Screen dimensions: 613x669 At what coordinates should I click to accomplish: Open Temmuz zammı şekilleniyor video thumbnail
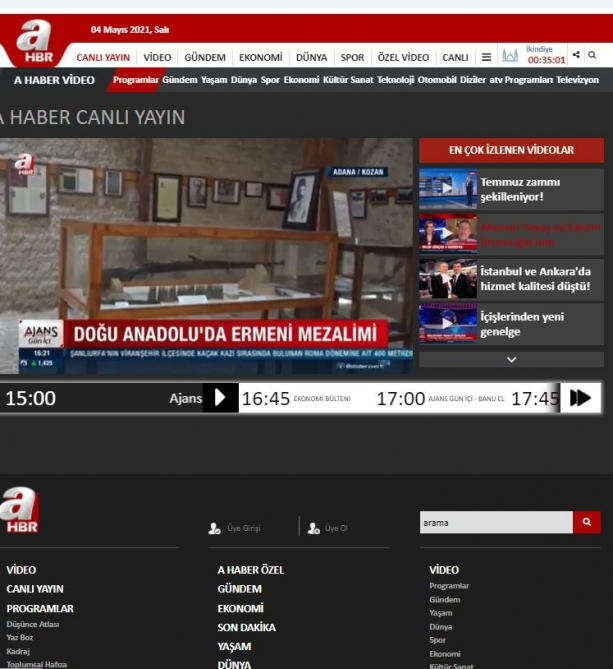(x=448, y=188)
